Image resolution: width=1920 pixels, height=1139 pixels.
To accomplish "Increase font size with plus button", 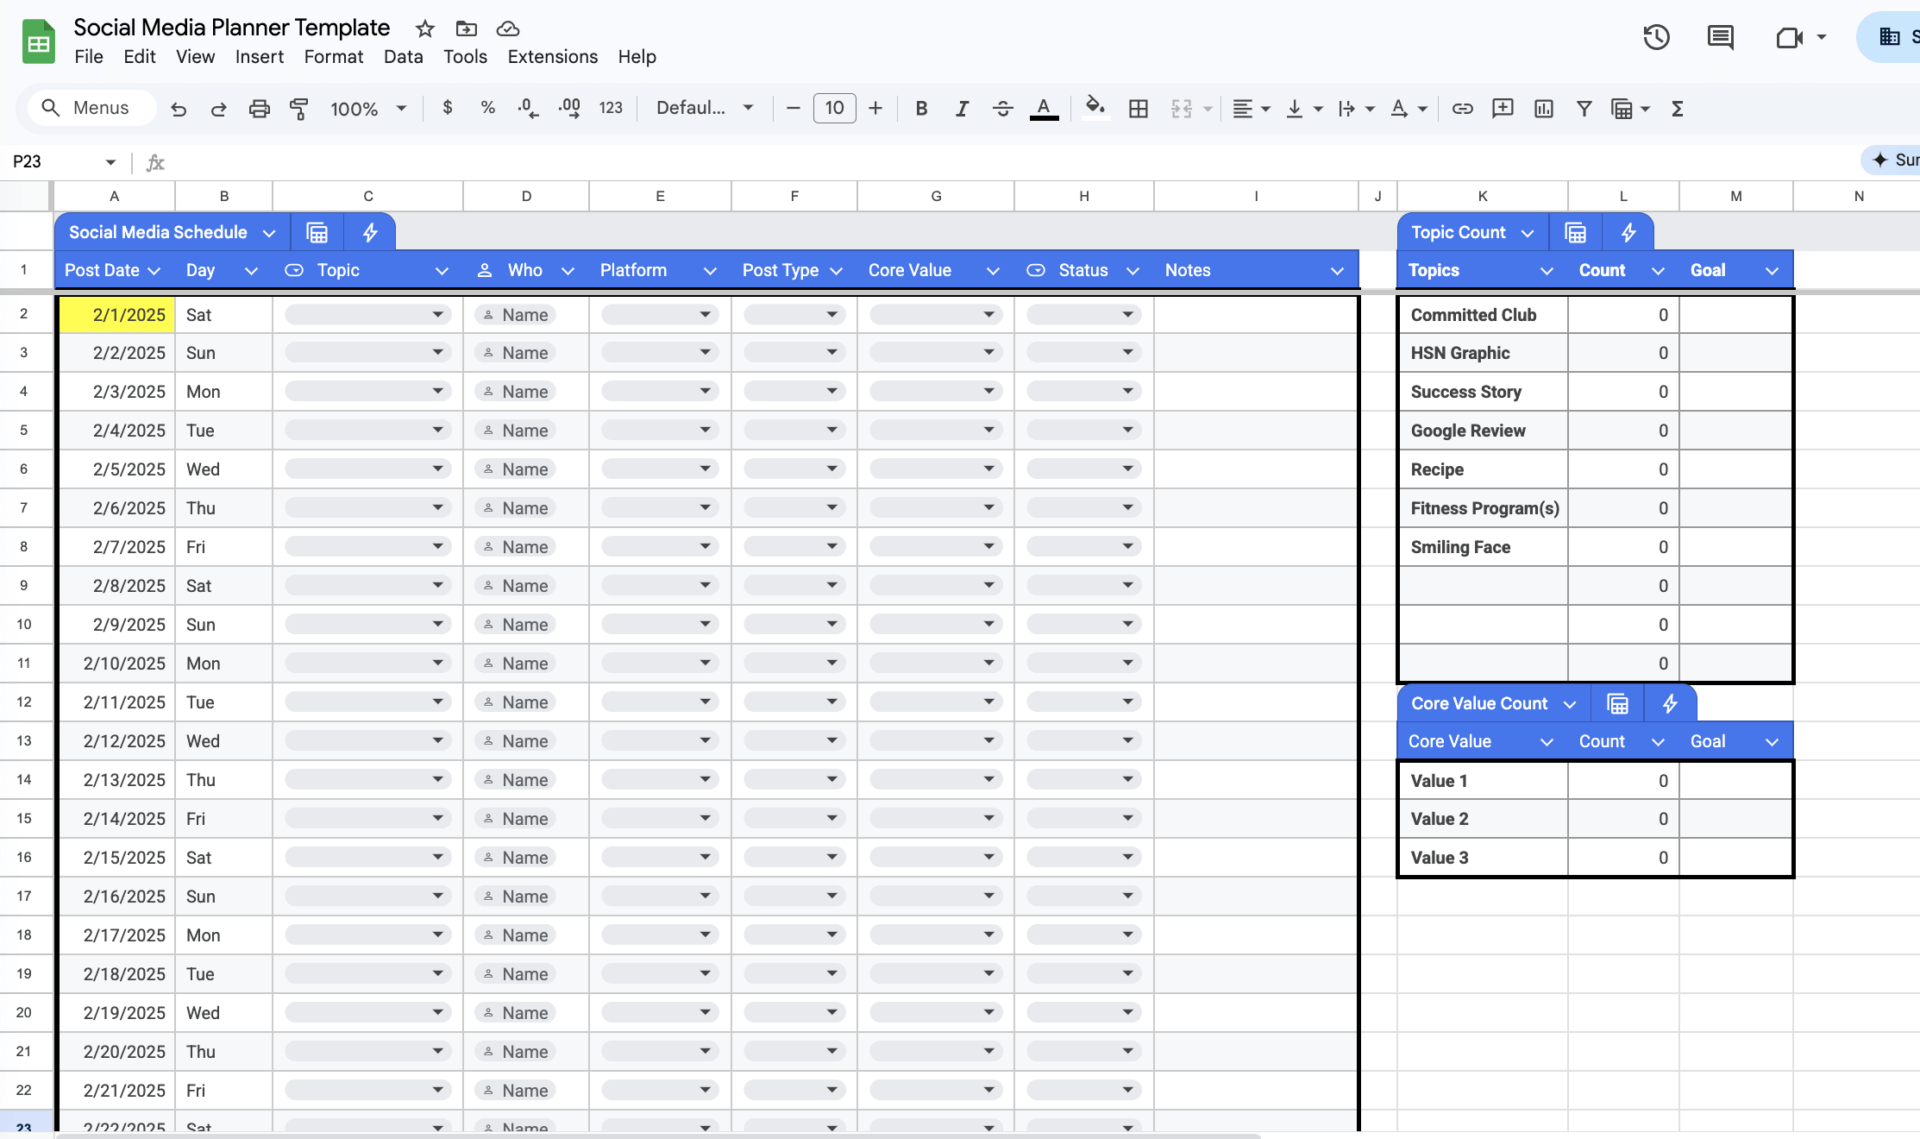I will (x=875, y=108).
